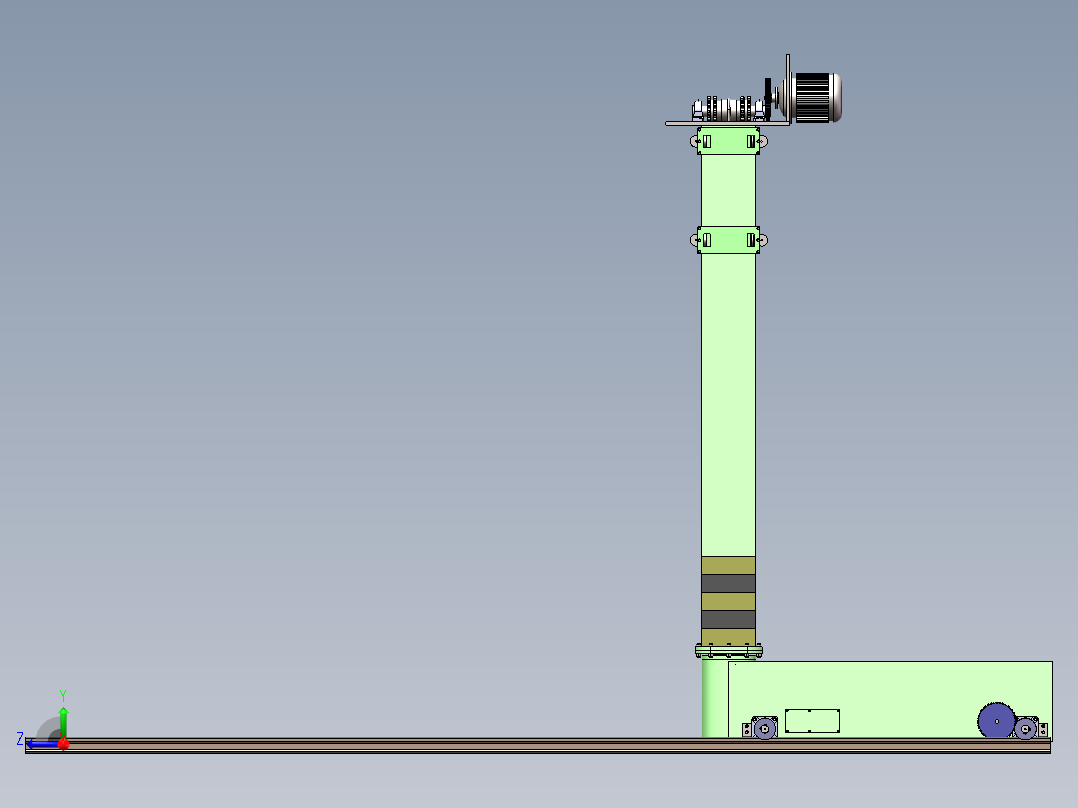This screenshot has width=1078, height=808.
Task: Click the winch drum assembly beside the motor
Action: (x=729, y=109)
